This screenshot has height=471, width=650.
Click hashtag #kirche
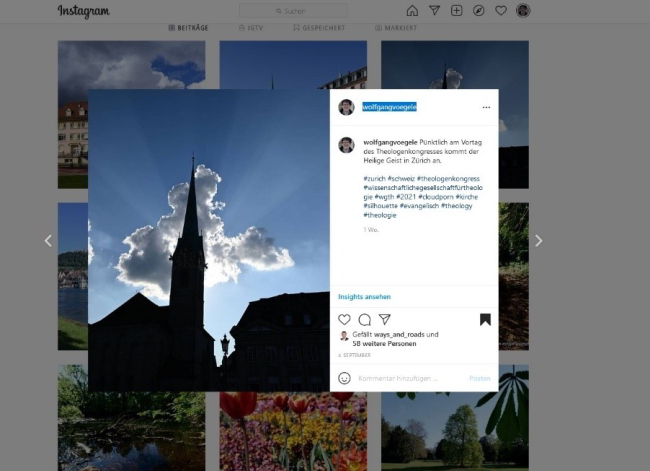(x=467, y=197)
